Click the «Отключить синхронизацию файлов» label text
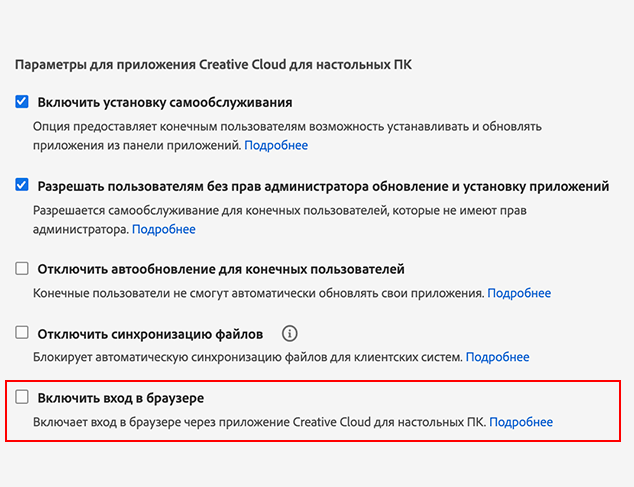634x487 pixels. (x=150, y=334)
